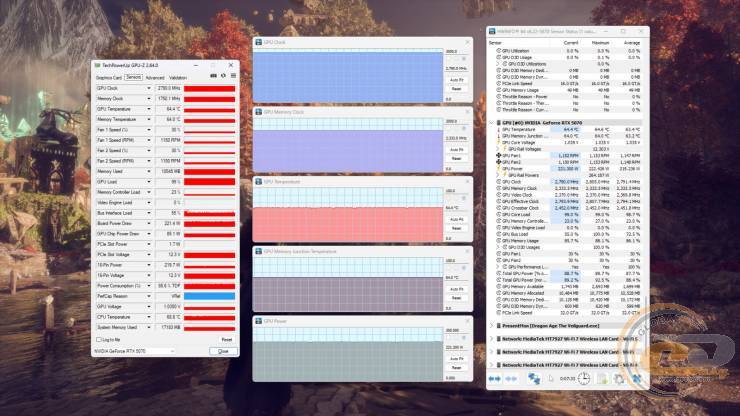Click the Average column header in HWiNFO
This screenshot has width=740, height=416.
(x=631, y=43)
